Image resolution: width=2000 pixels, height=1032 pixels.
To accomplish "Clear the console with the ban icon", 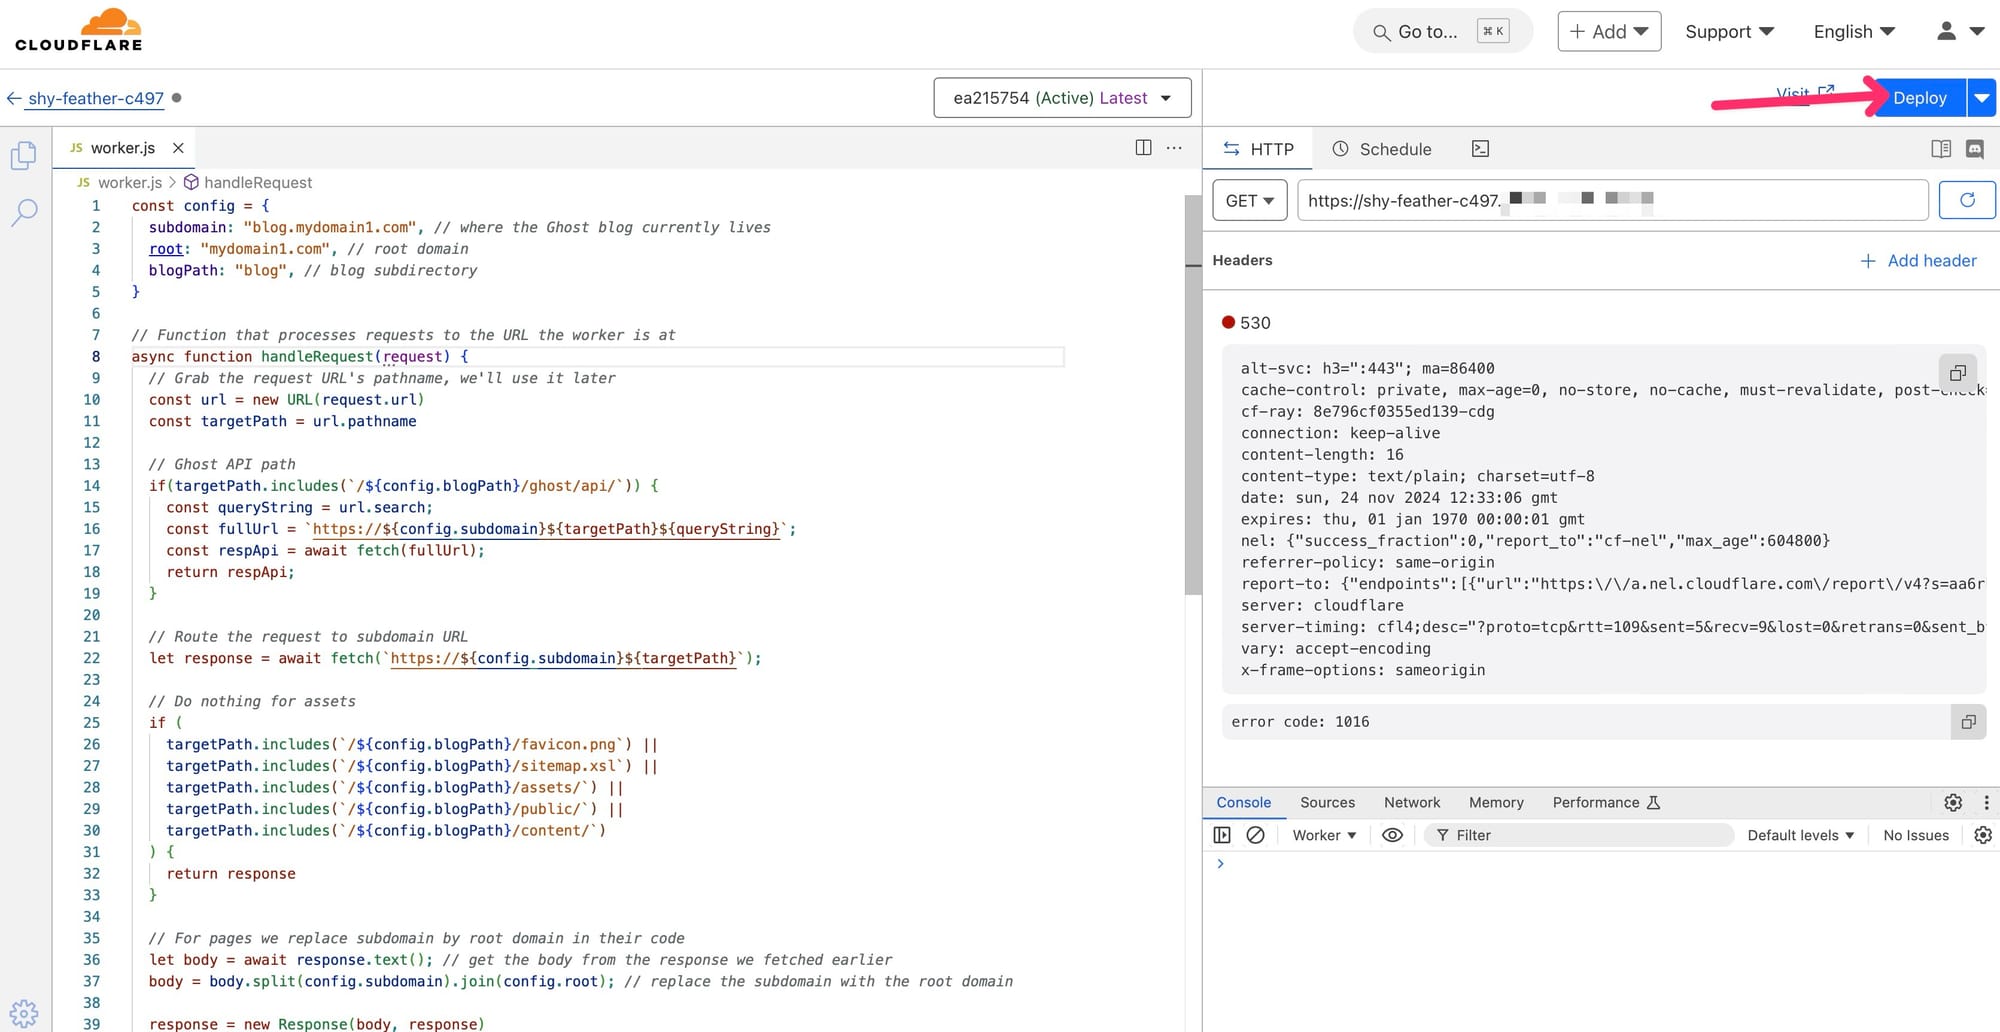I will (x=1255, y=835).
